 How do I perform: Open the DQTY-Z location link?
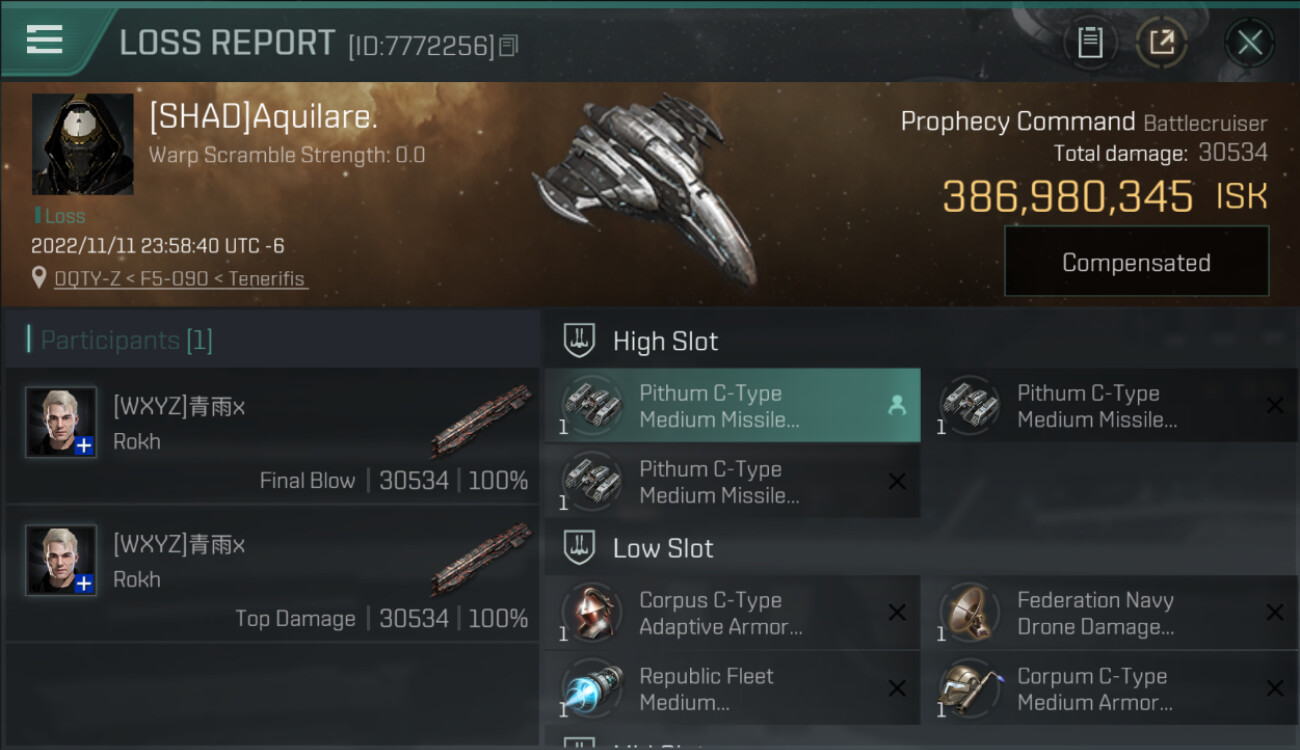point(180,279)
